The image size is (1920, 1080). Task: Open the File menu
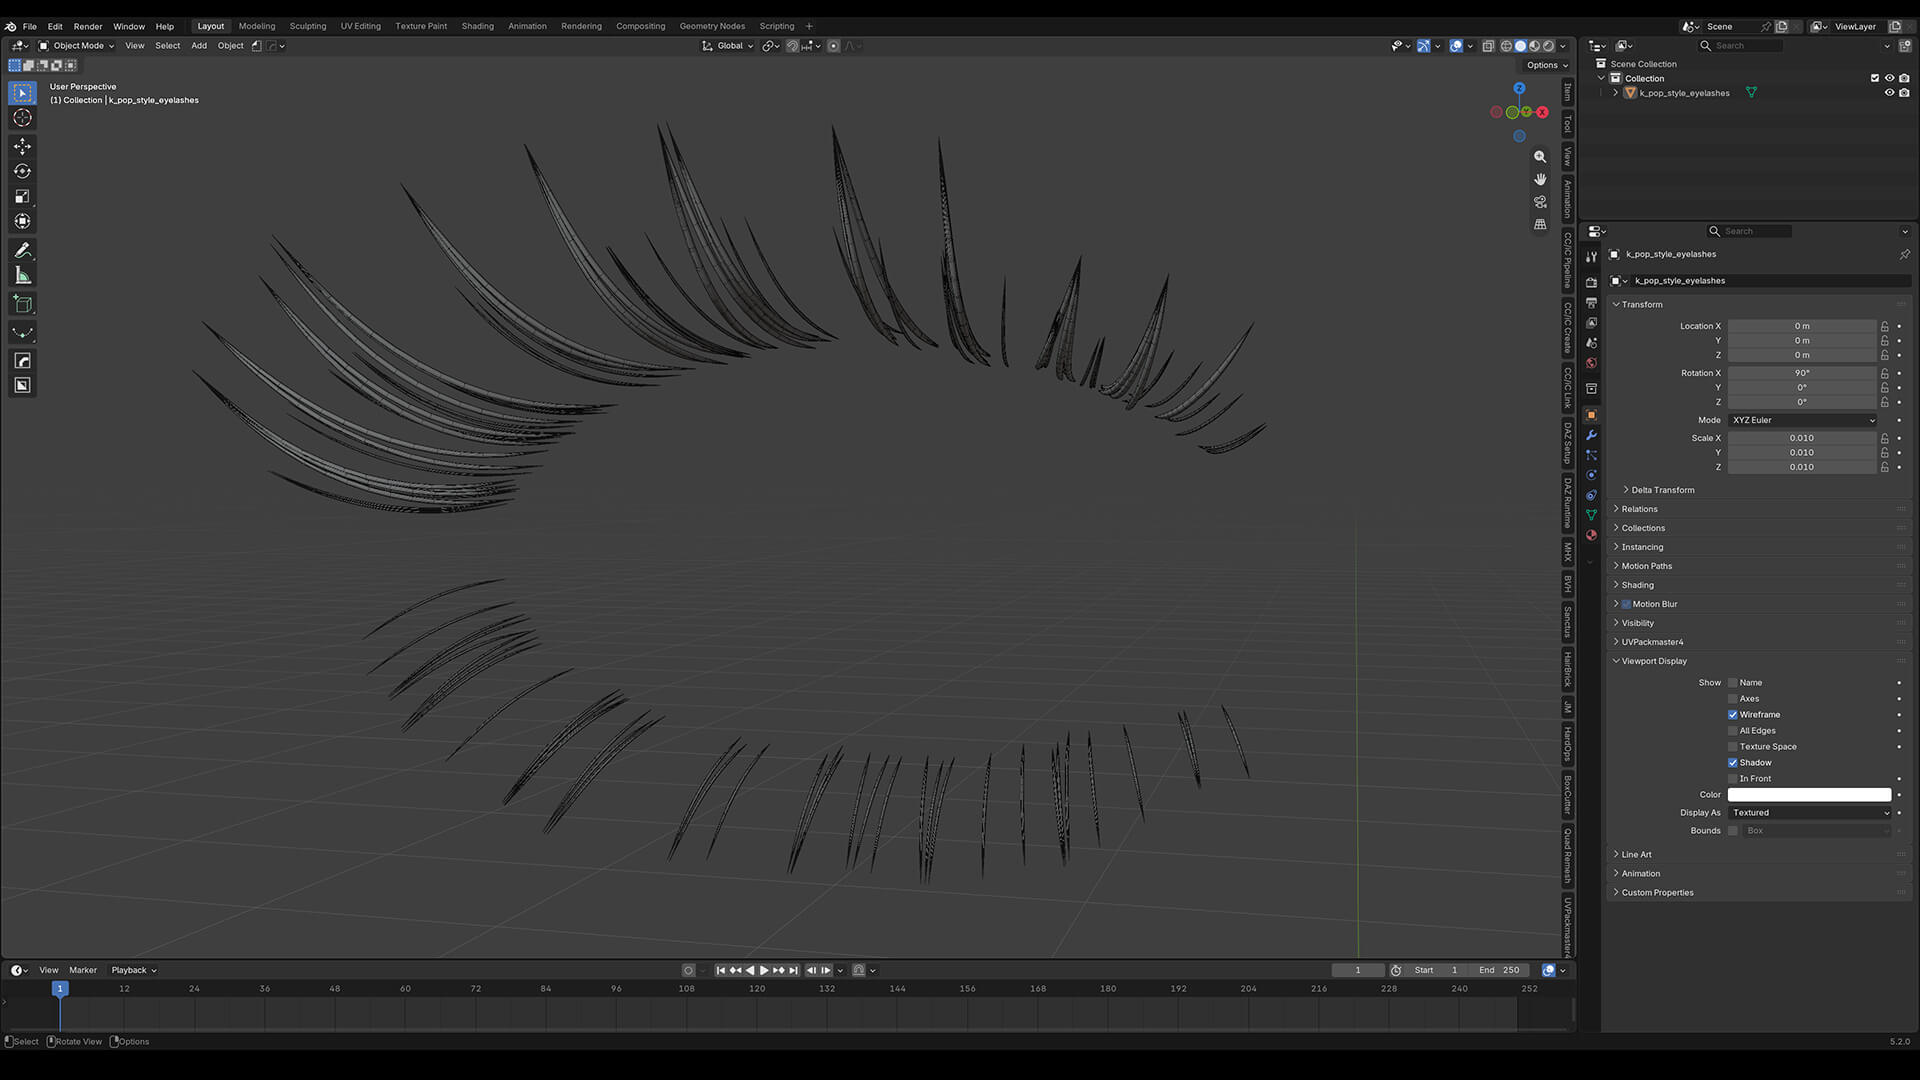pos(30,27)
